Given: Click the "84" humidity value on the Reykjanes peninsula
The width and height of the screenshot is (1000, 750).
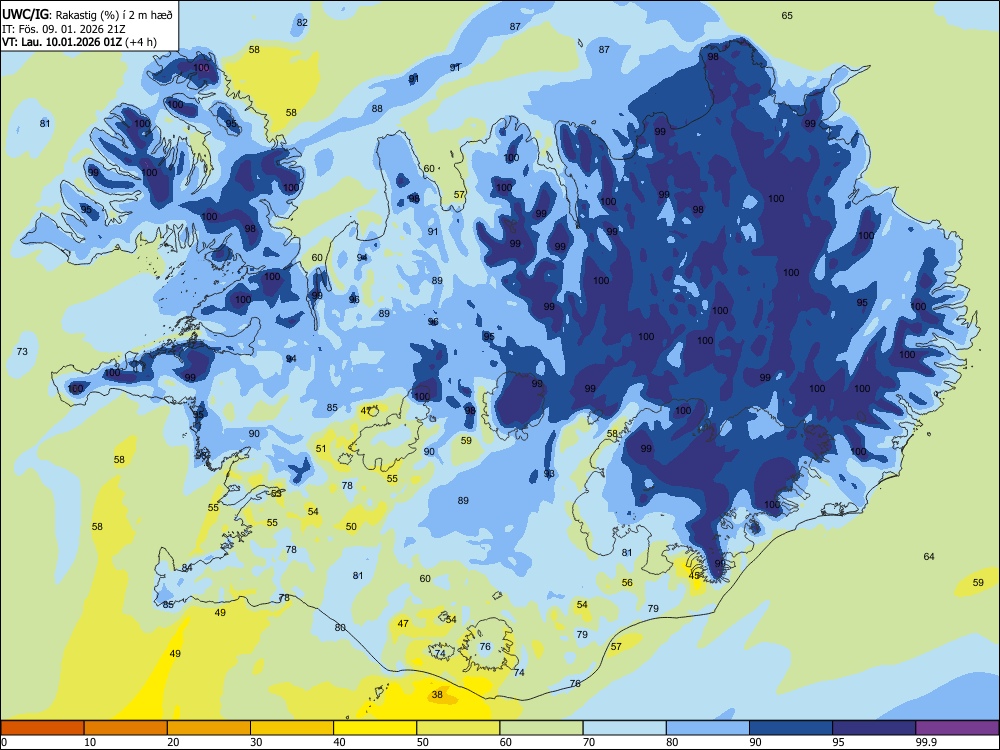Looking at the screenshot, I should pyautogui.click(x=187, y=568).
